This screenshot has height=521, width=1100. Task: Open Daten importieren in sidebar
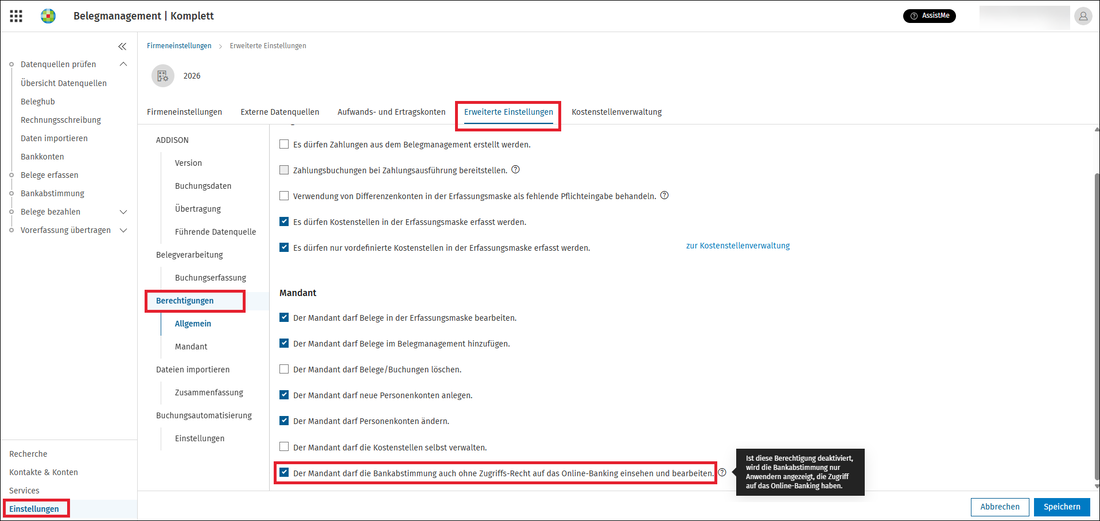[54, 138]
